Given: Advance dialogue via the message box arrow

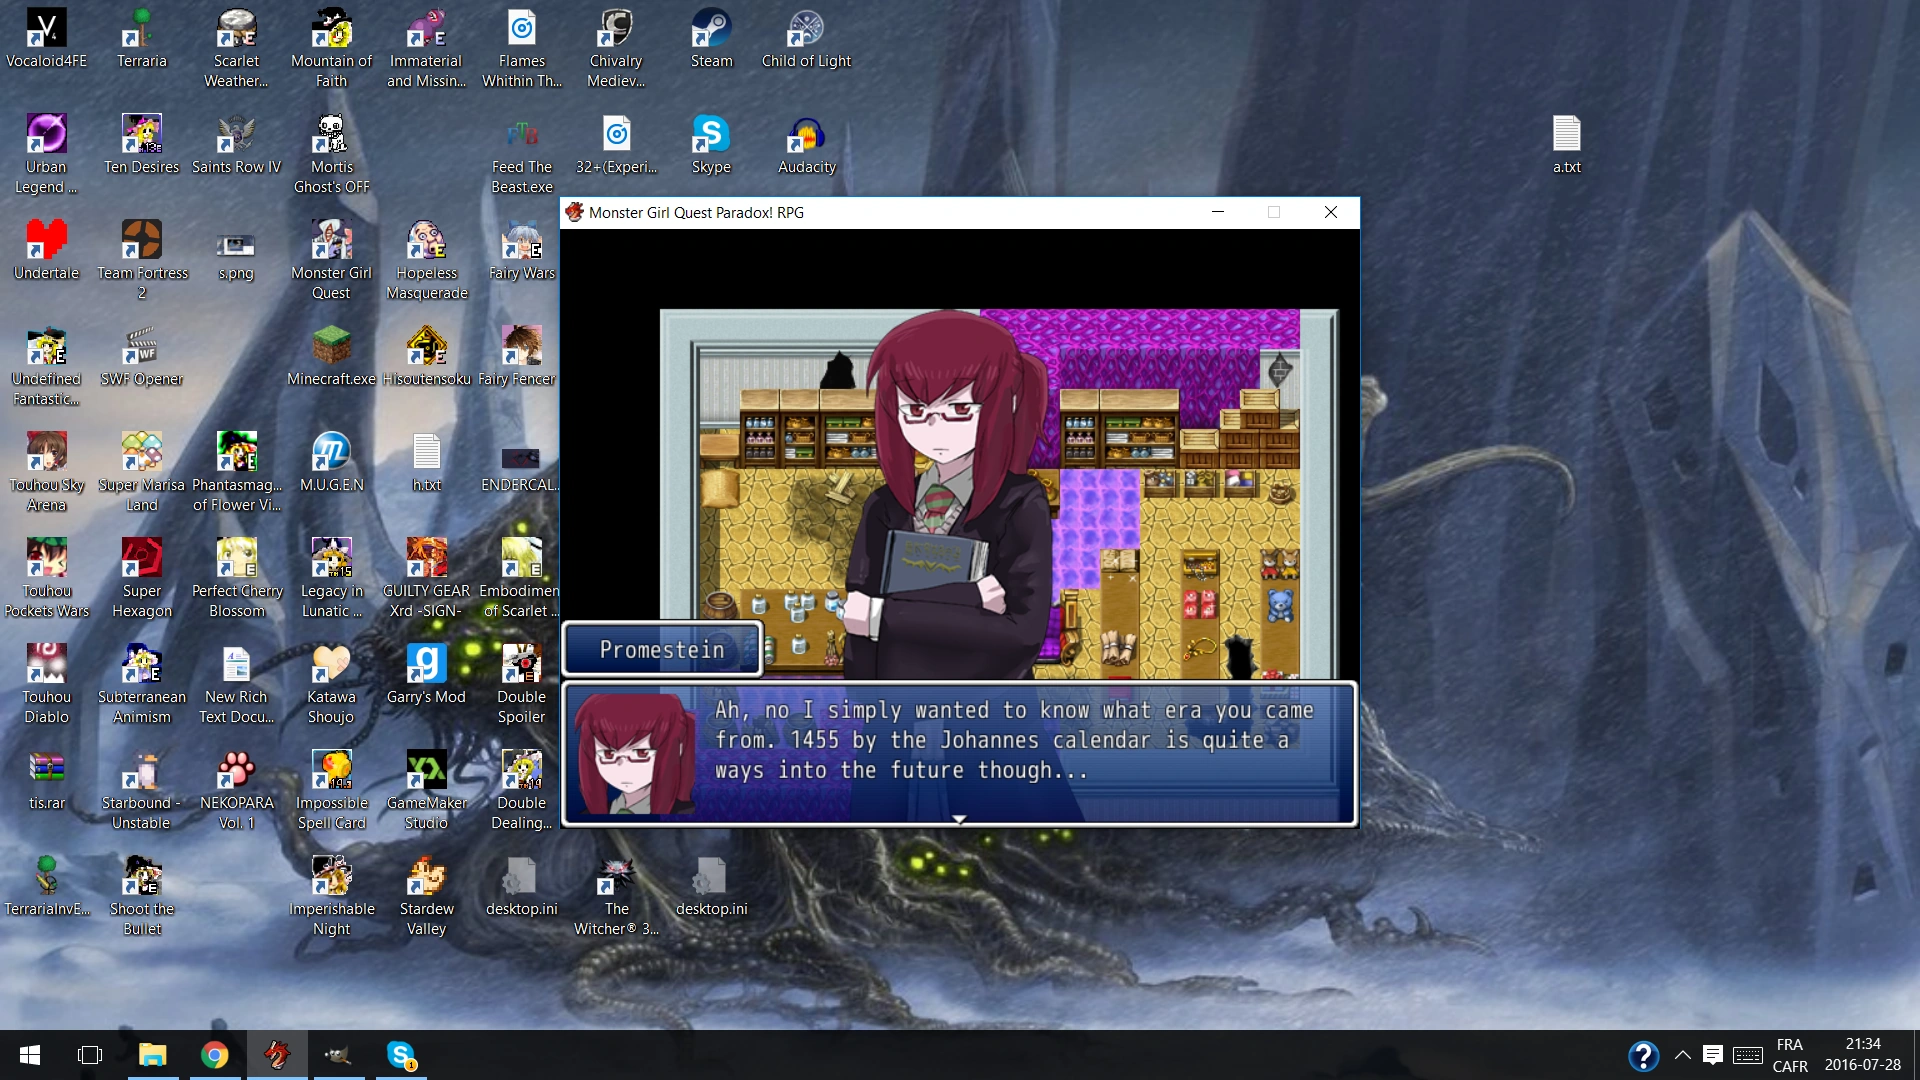Looking at the screenshot, I should (959, 819).
